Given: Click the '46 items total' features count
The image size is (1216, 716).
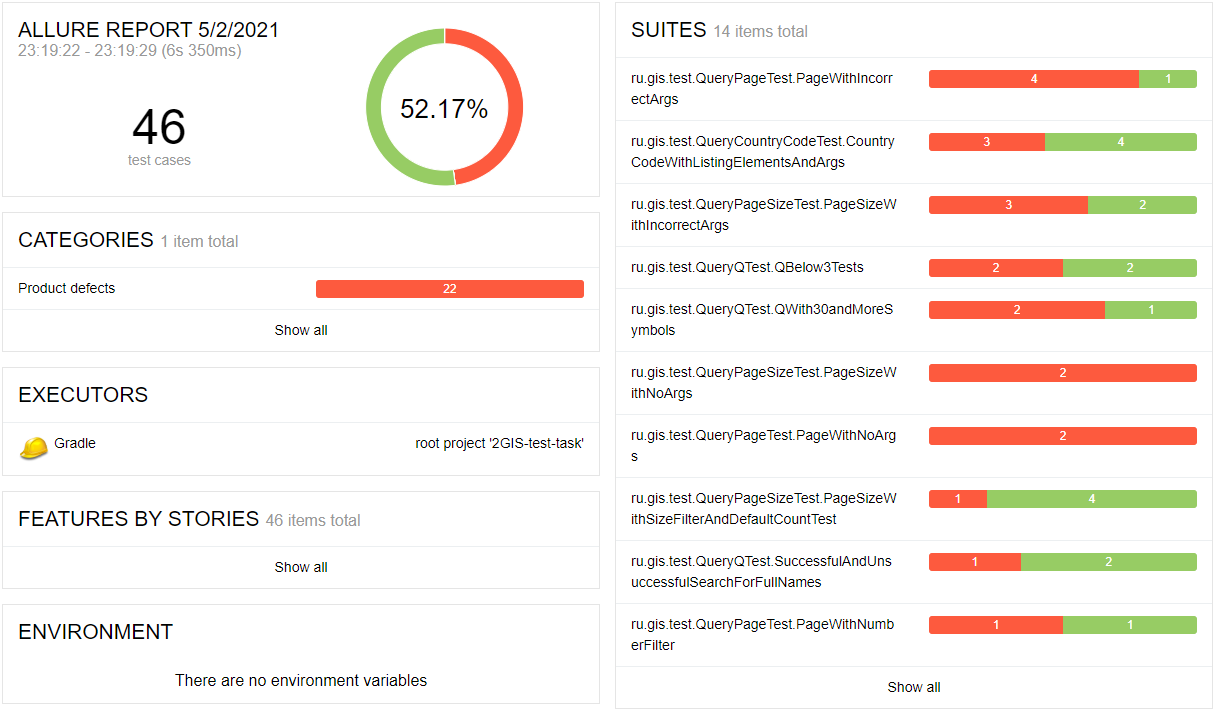Looking at the screenshot, I should click(313, 521).
